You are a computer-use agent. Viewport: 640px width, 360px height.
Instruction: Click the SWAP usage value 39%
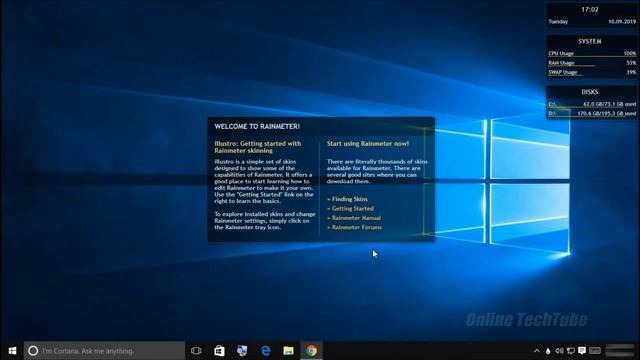631,72
